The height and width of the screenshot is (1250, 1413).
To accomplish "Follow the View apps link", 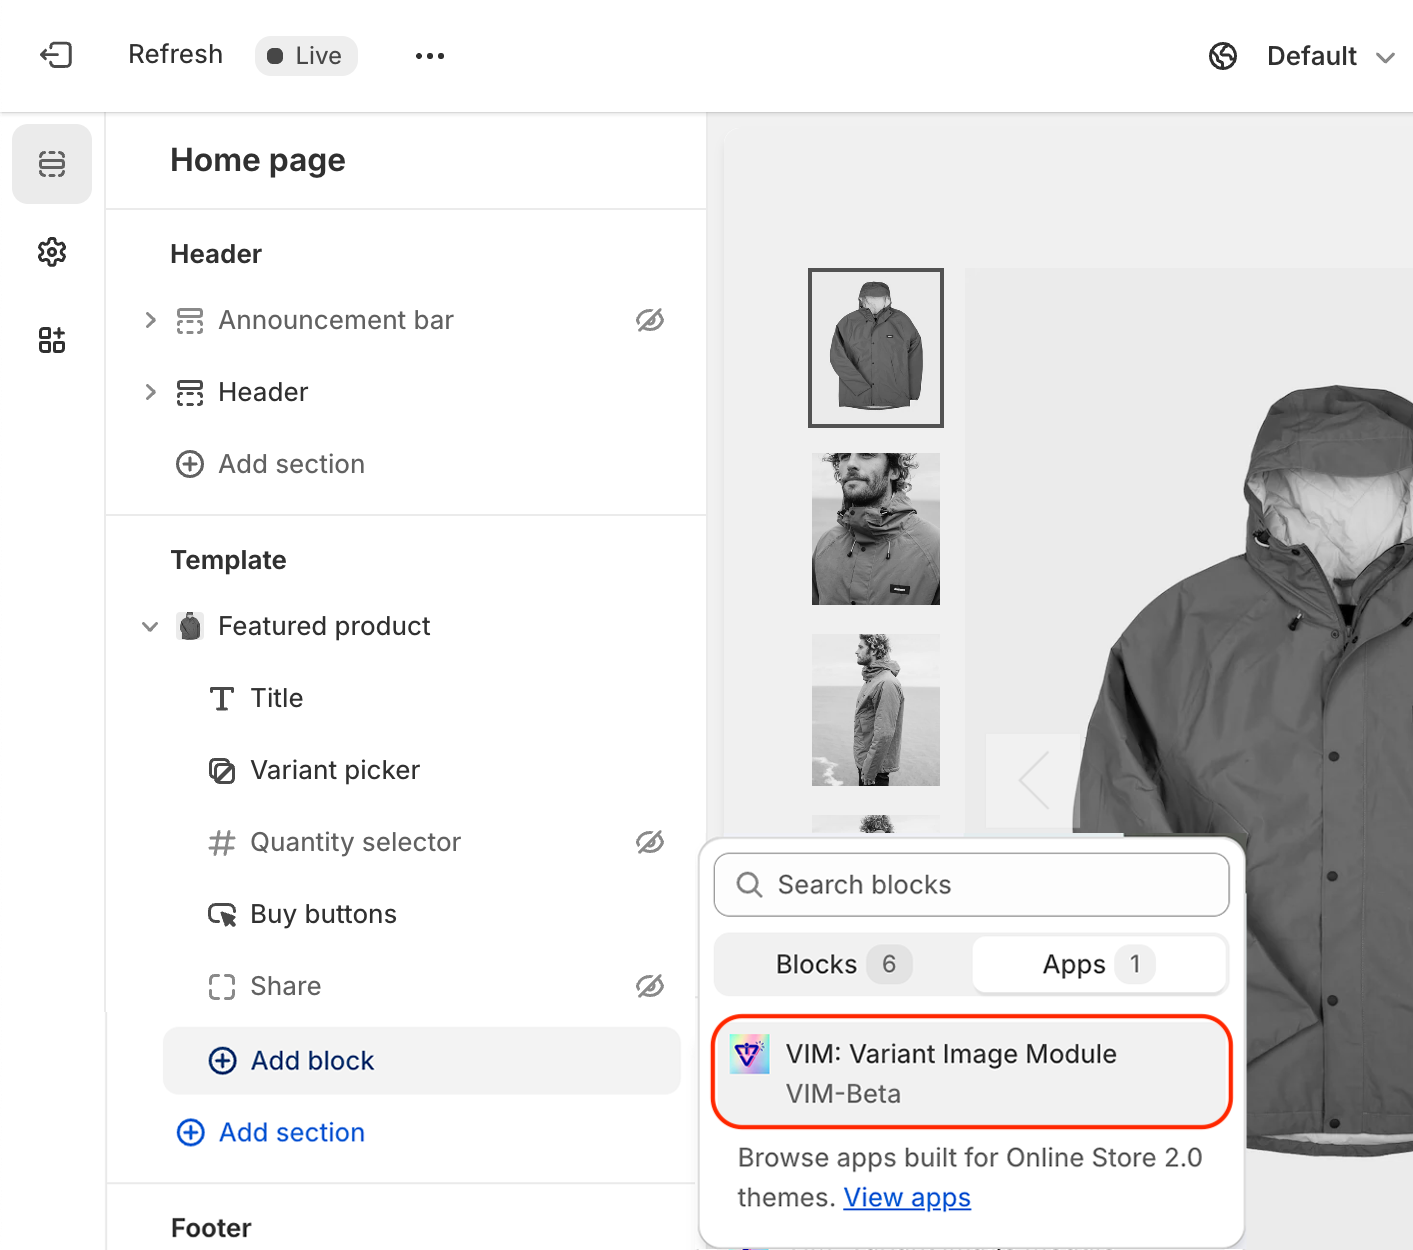I will 906,1197.
